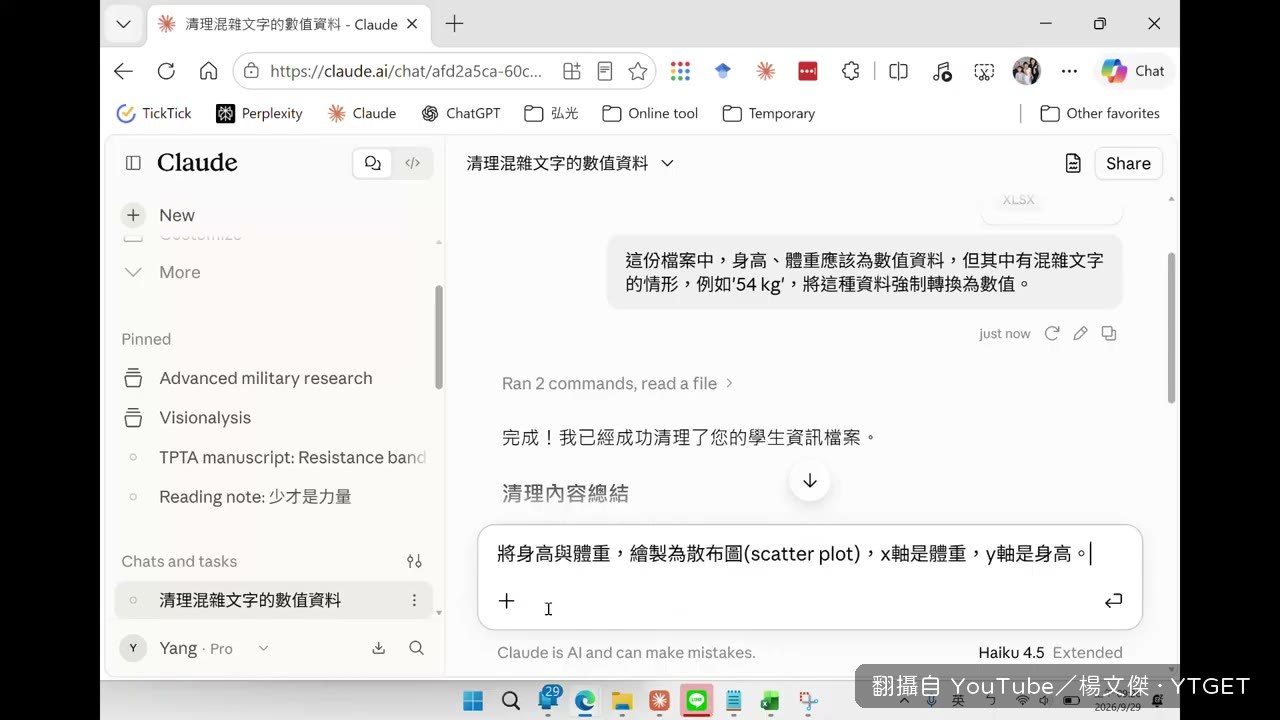Go to the browser home page
Screen dimensions: 1280x720
pyautogui.click(x=208, y=71)
